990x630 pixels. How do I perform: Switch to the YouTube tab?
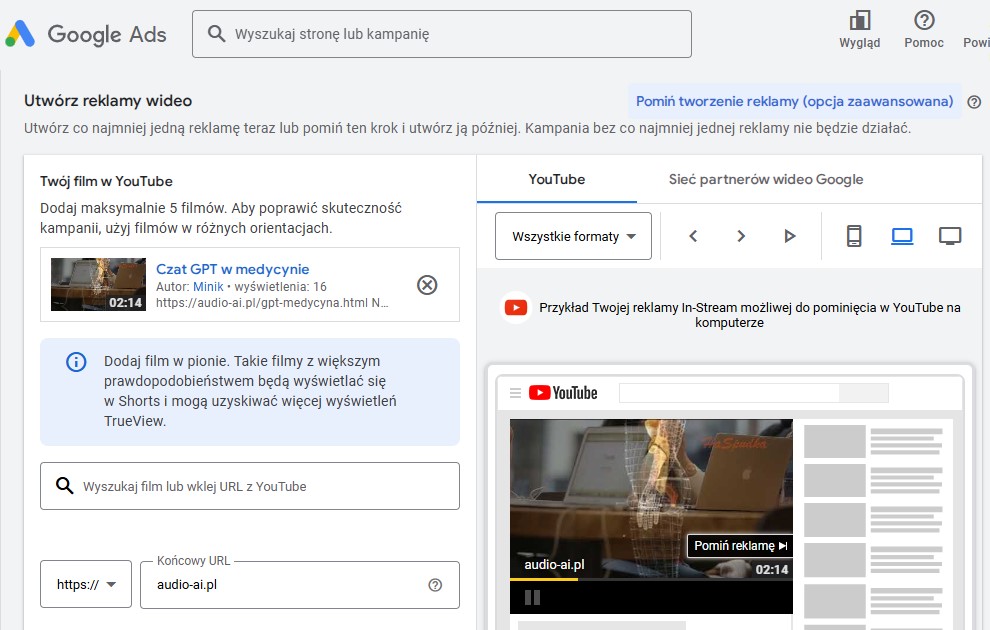556,180
